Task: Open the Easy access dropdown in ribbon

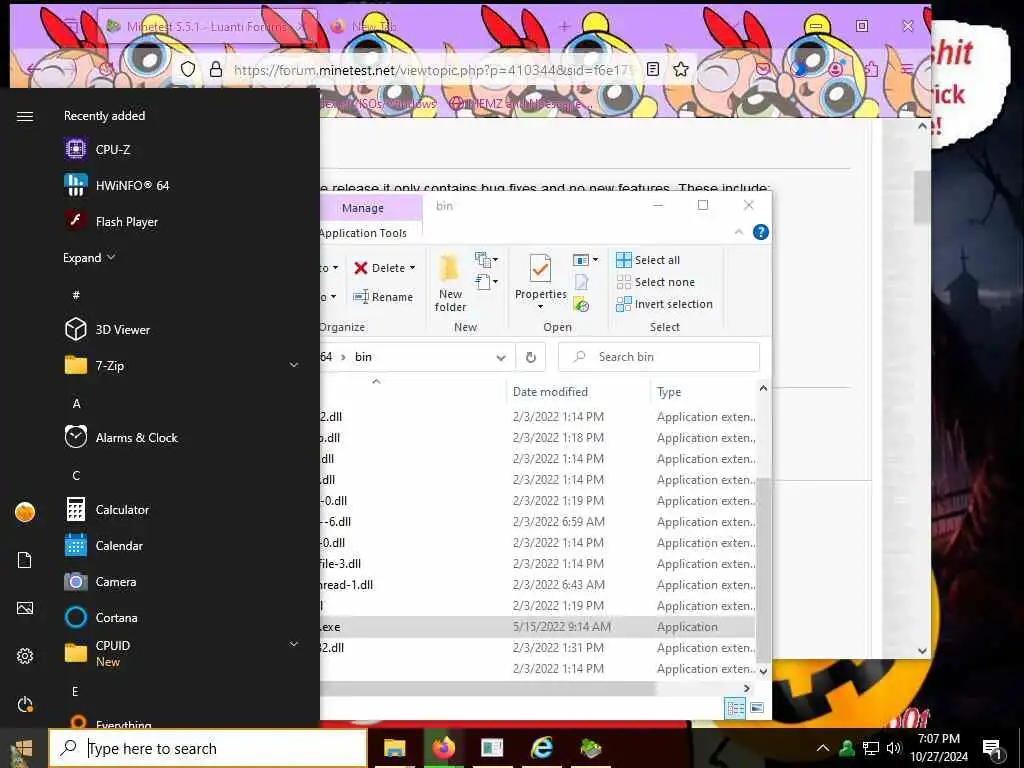Action: point(487,282)
